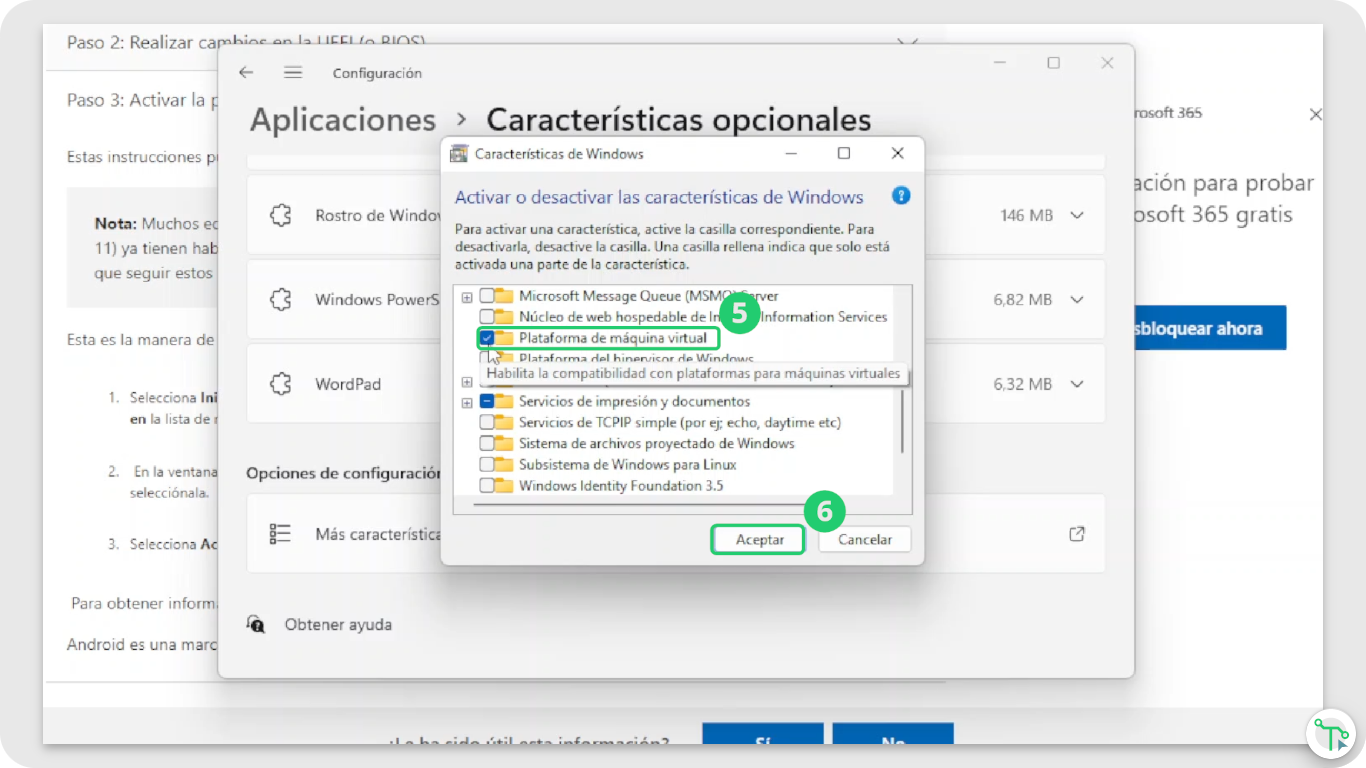Image resolution: width=1366 pixels, height=768 pixels.
Task: Click the Características de Windows title bar icon
Action: [x=459, y=154]
